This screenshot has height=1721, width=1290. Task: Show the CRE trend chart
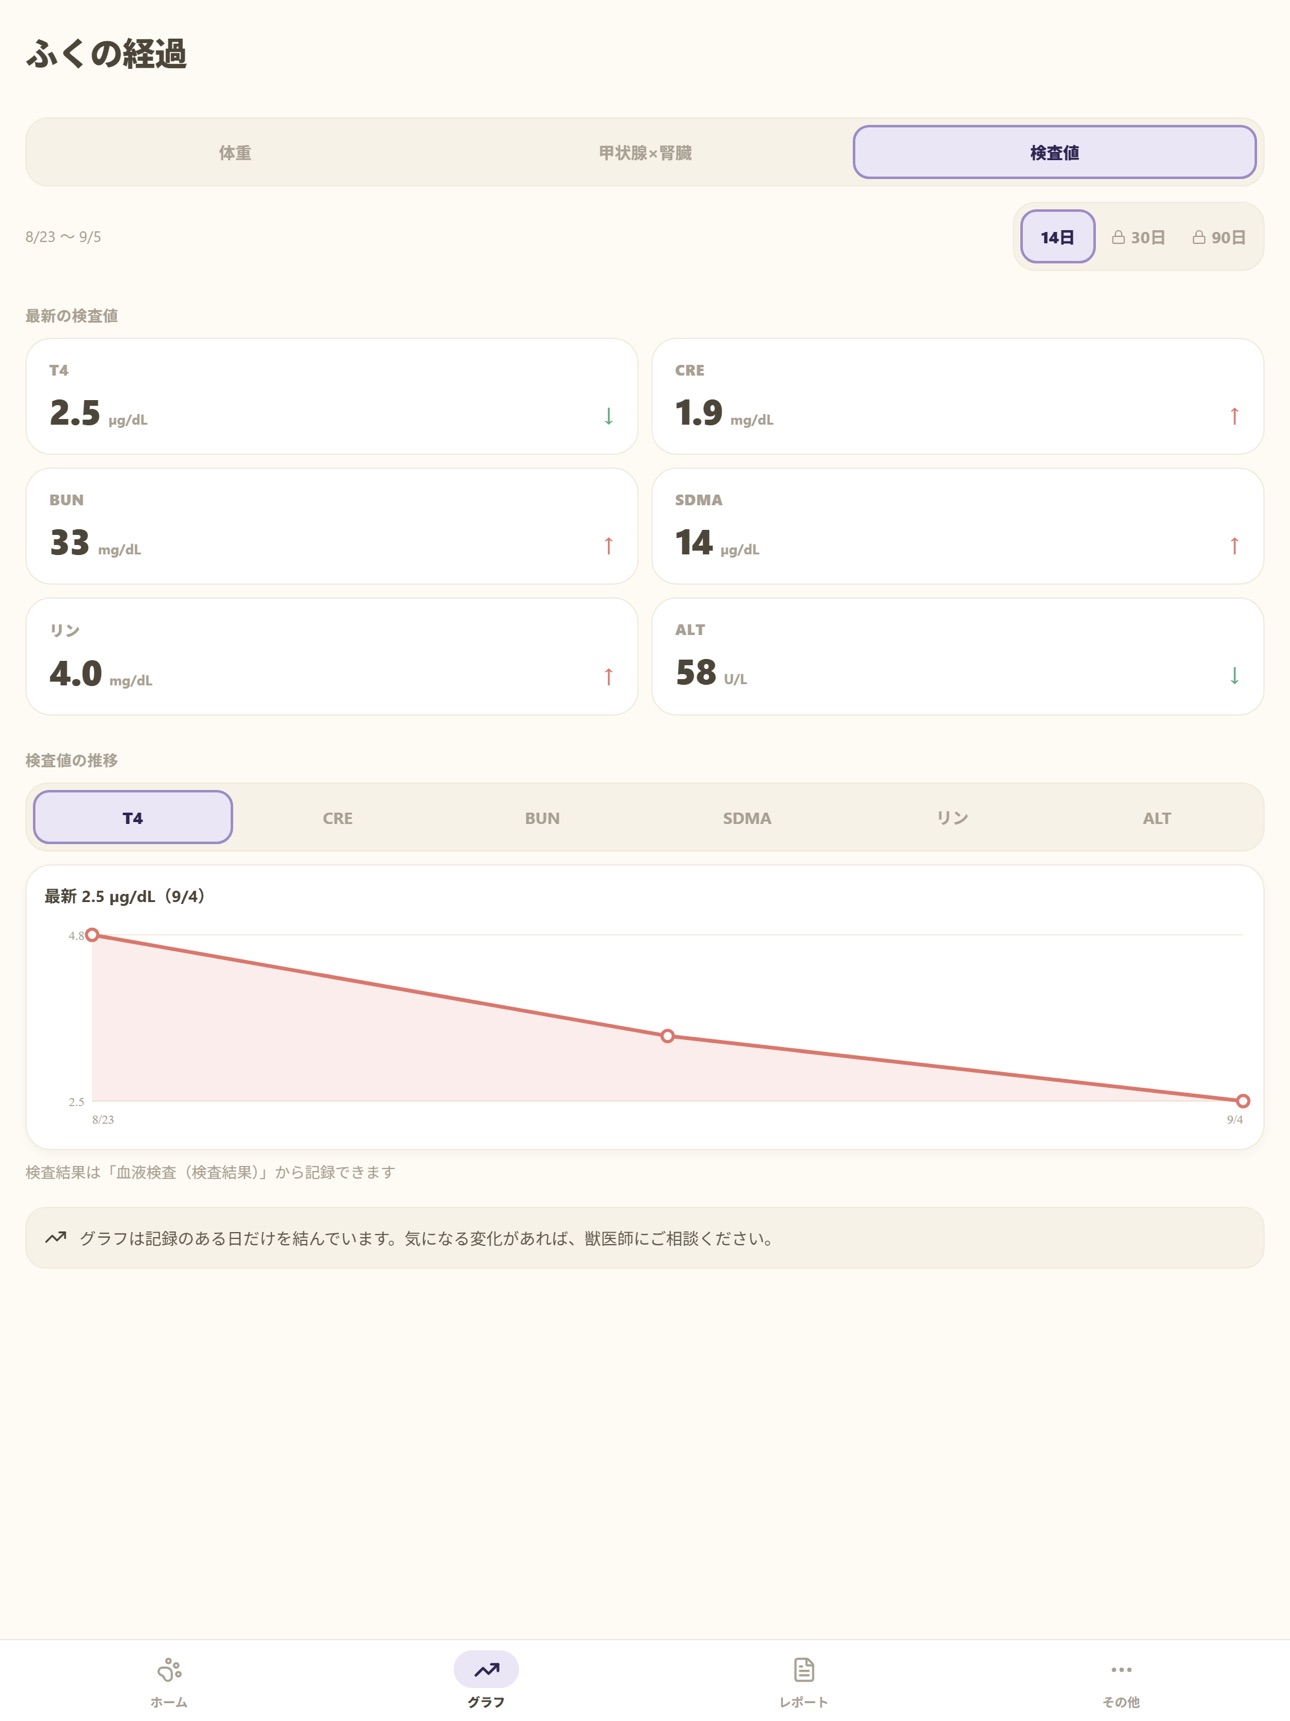338,818
